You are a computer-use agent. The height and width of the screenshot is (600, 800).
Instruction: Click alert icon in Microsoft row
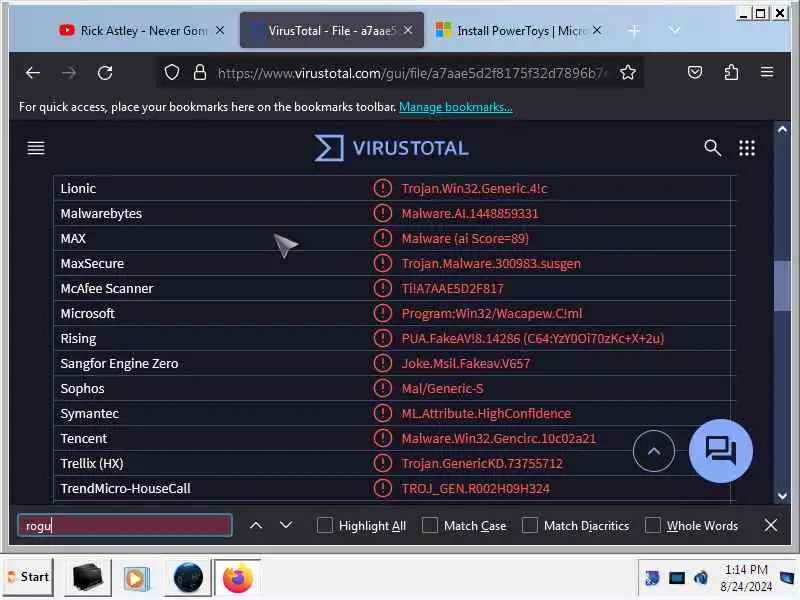point(382,313)
